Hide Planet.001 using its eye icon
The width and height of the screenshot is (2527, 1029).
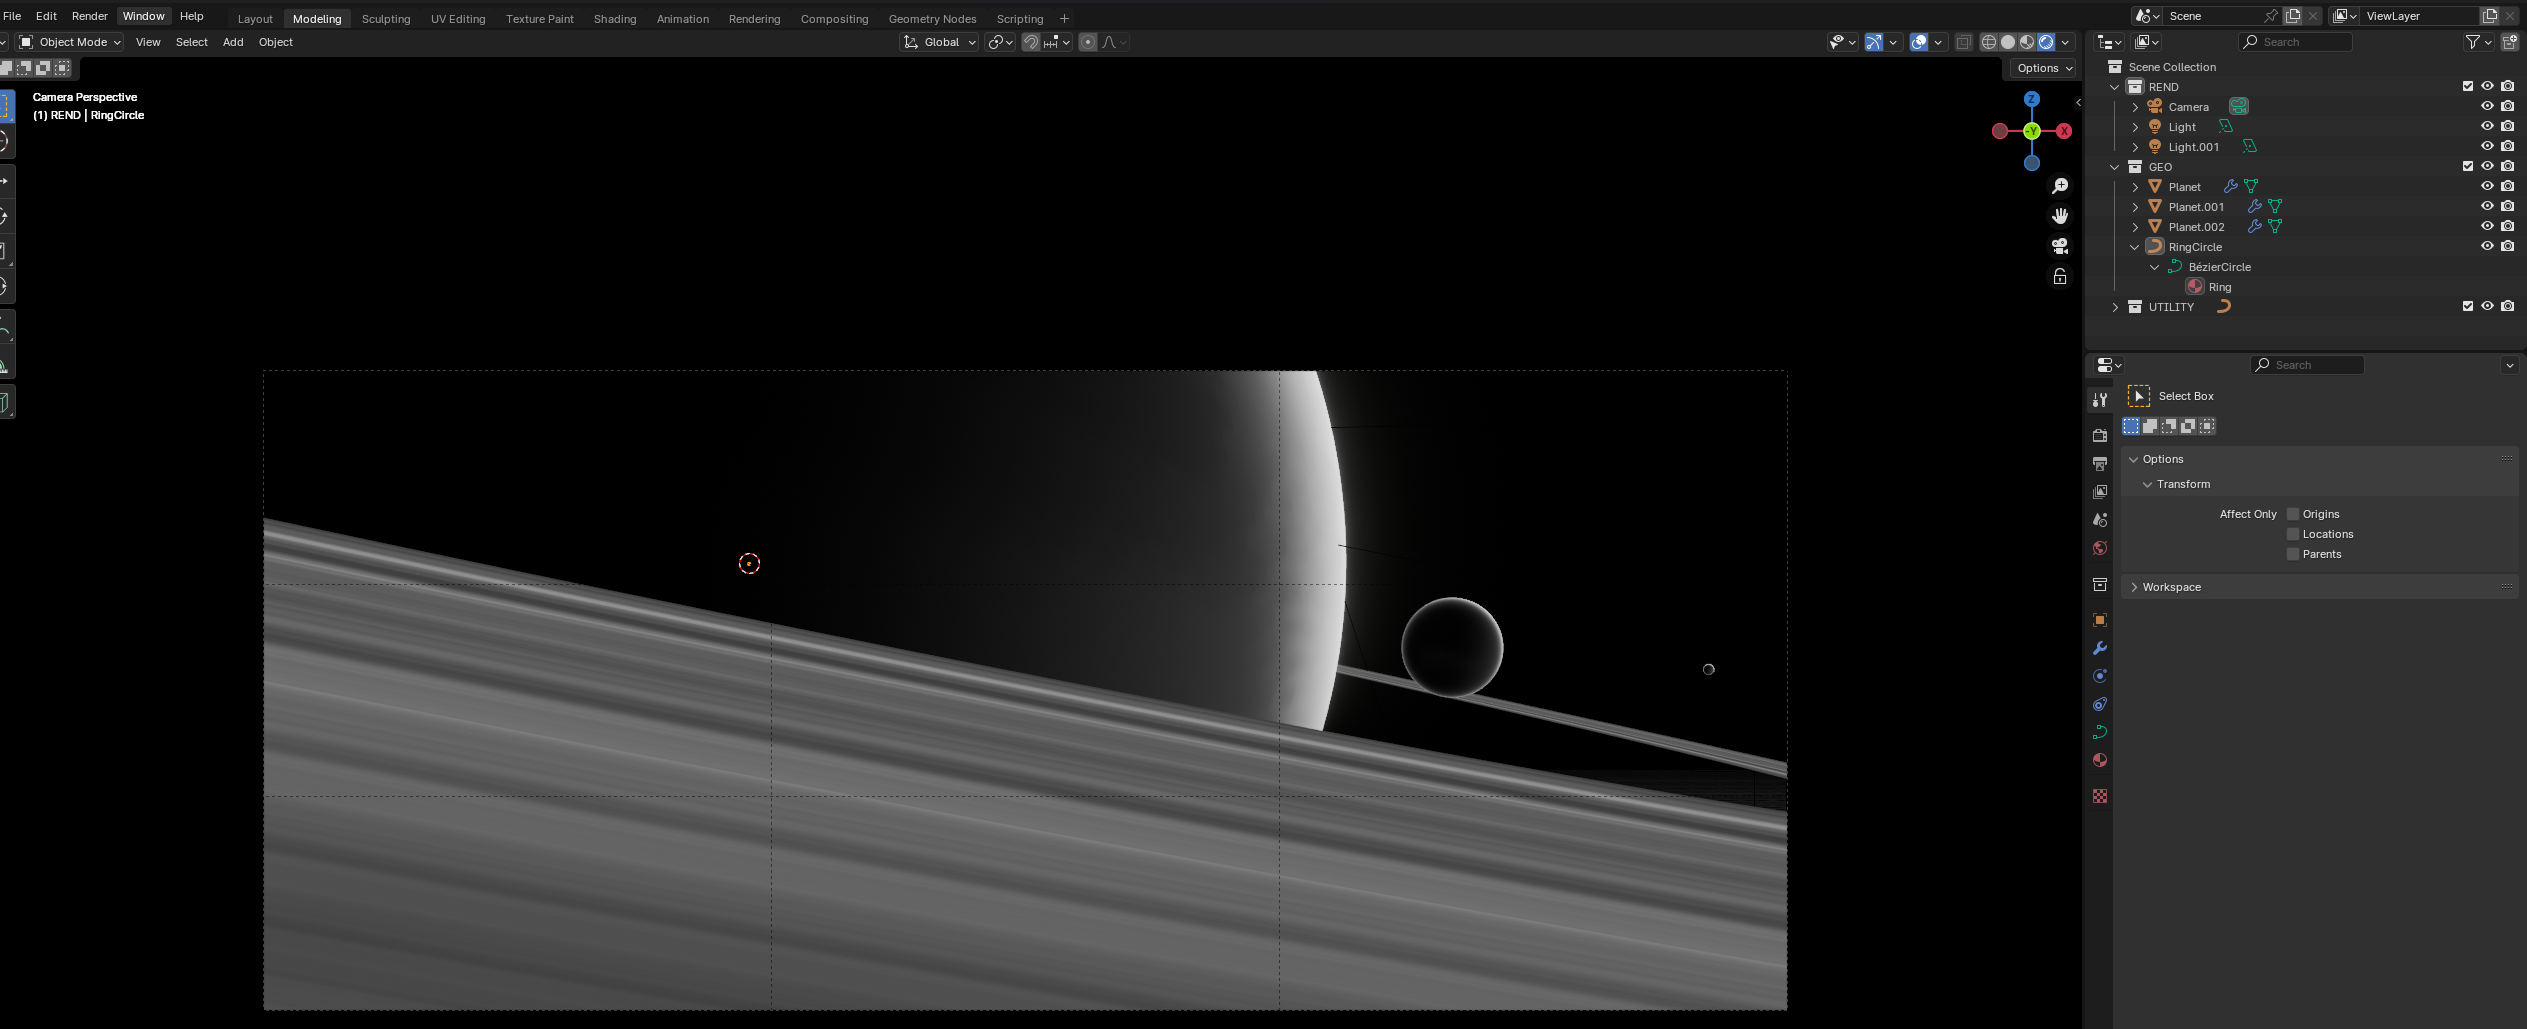pyautogui.click(x=2487, y=206)
